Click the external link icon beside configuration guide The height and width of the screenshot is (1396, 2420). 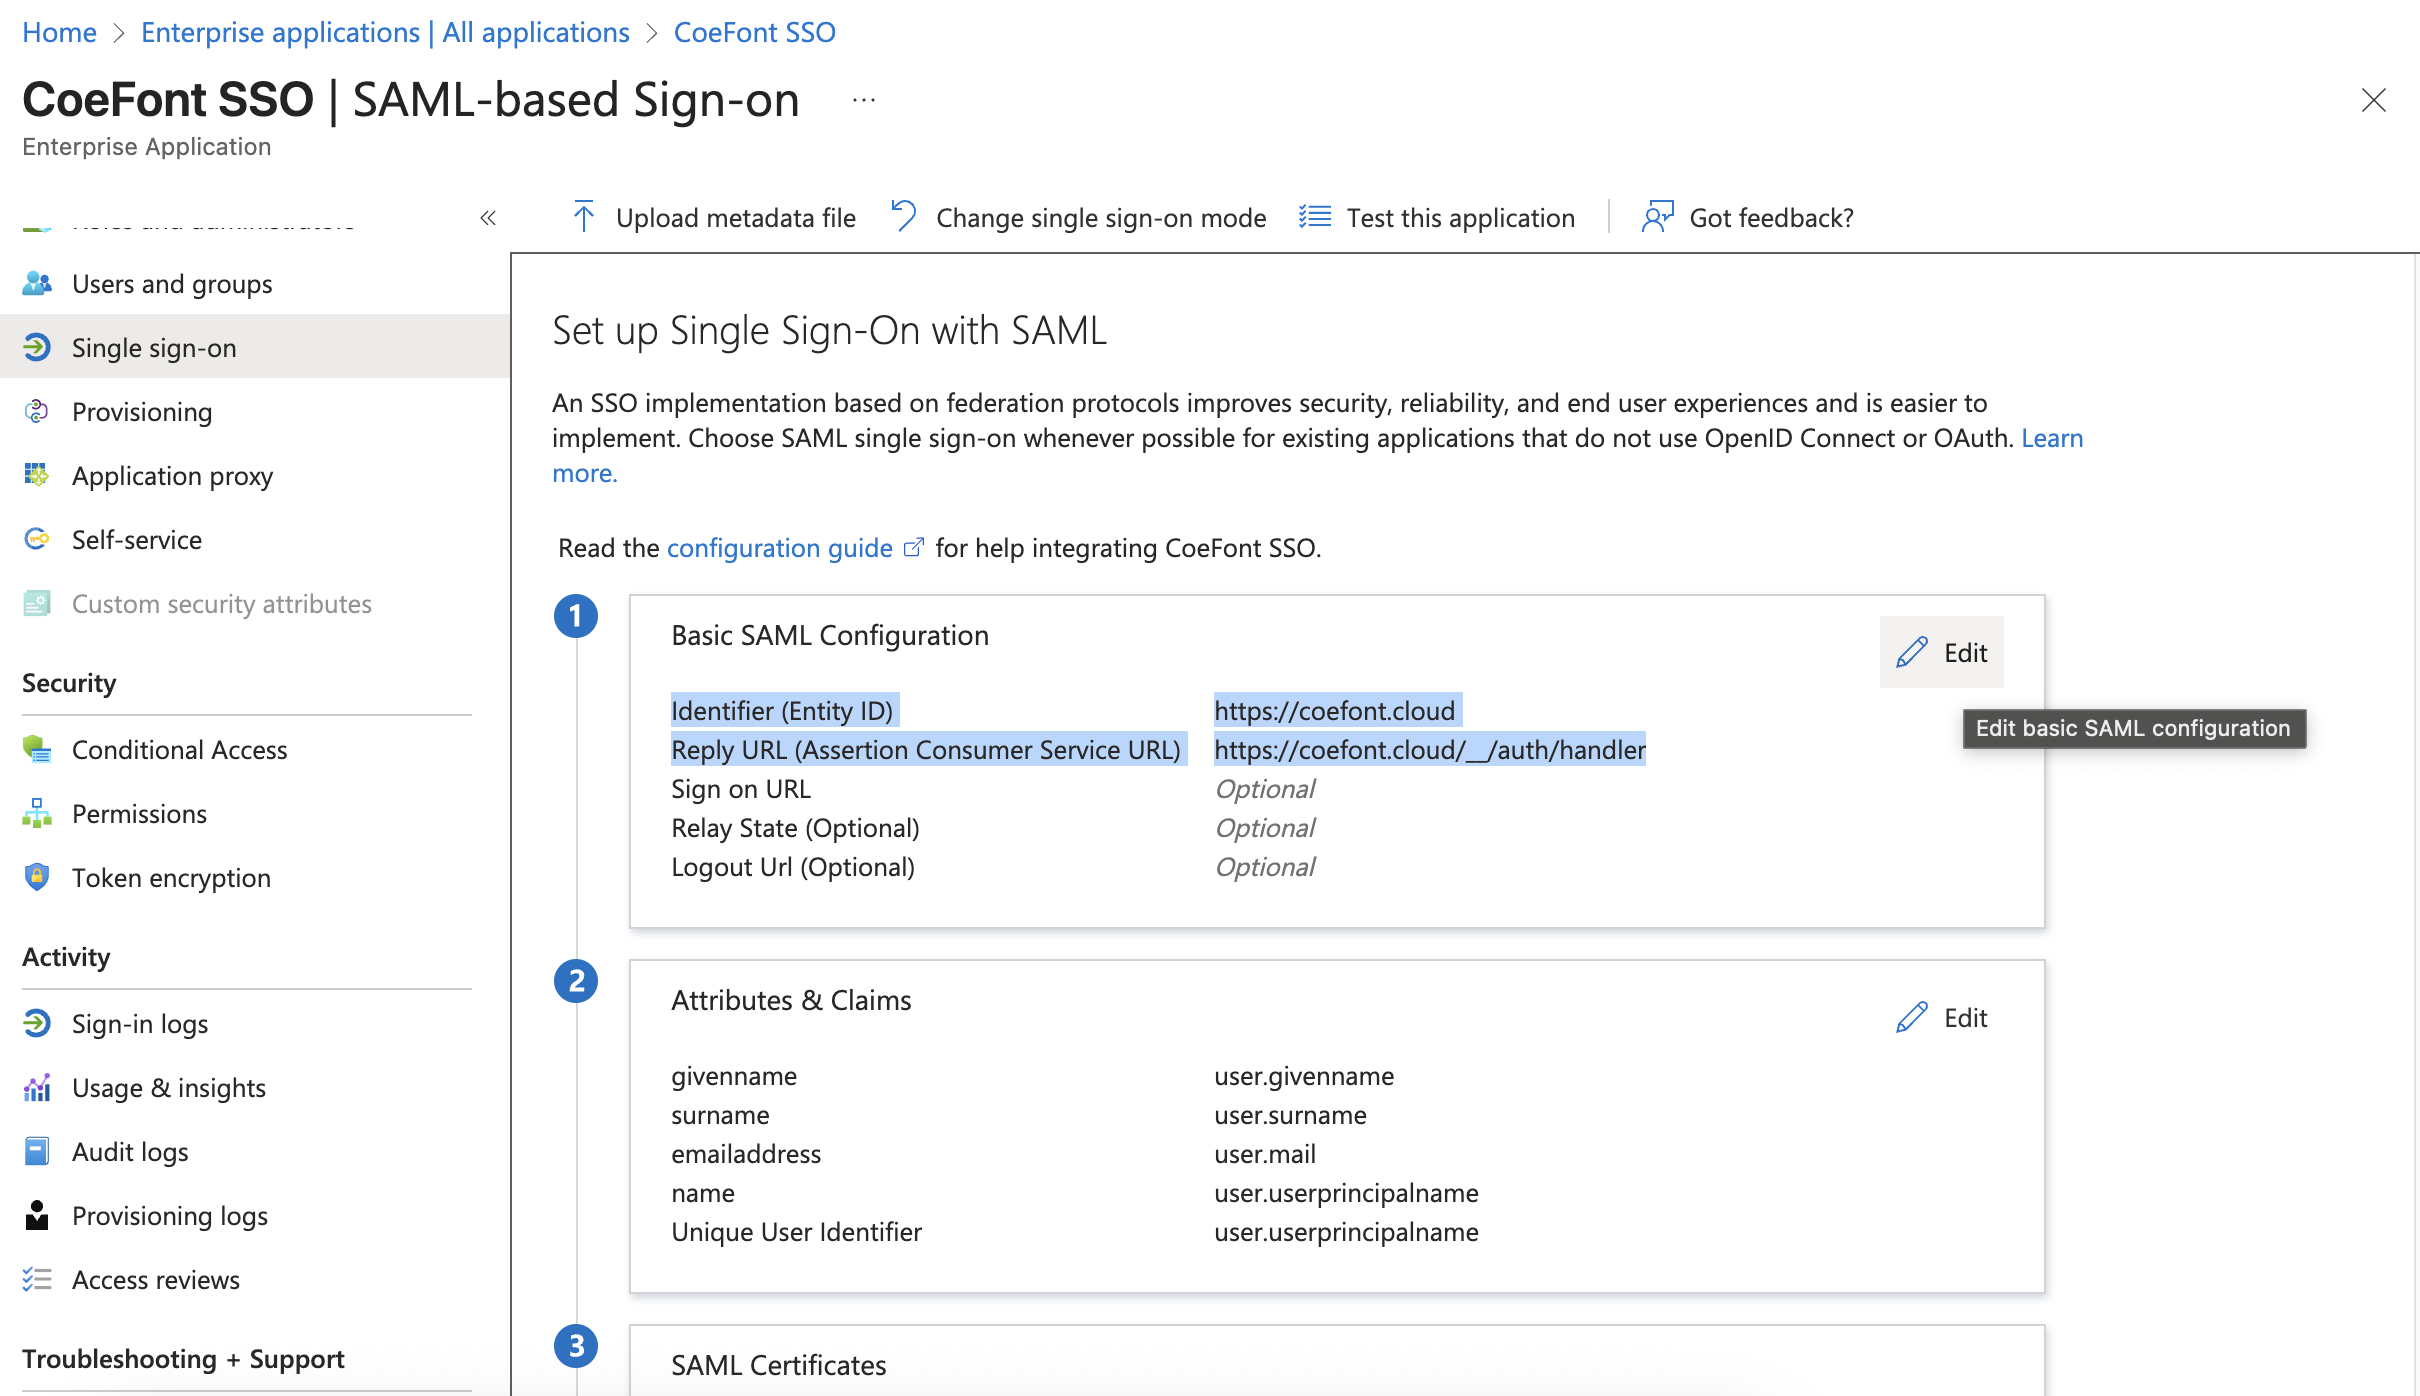click(x=913, y=548)
